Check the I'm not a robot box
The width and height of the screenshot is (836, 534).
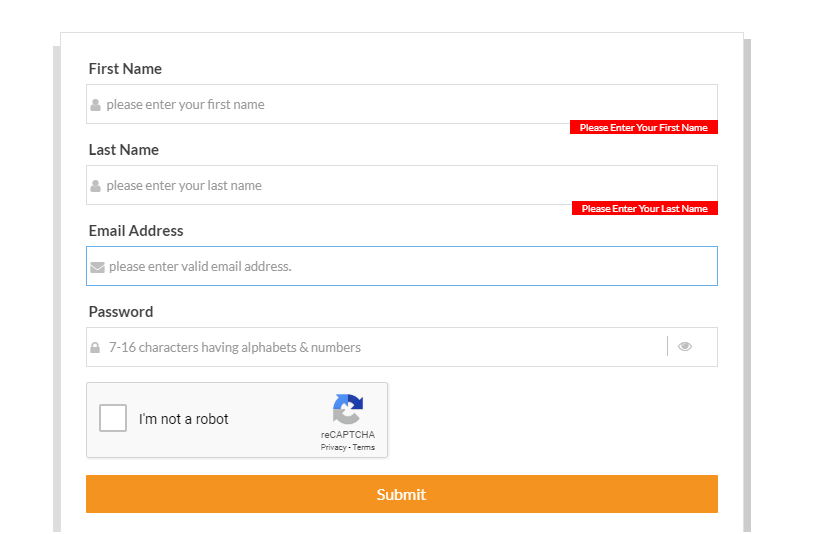pyautogui.click(x=112, y=418)
